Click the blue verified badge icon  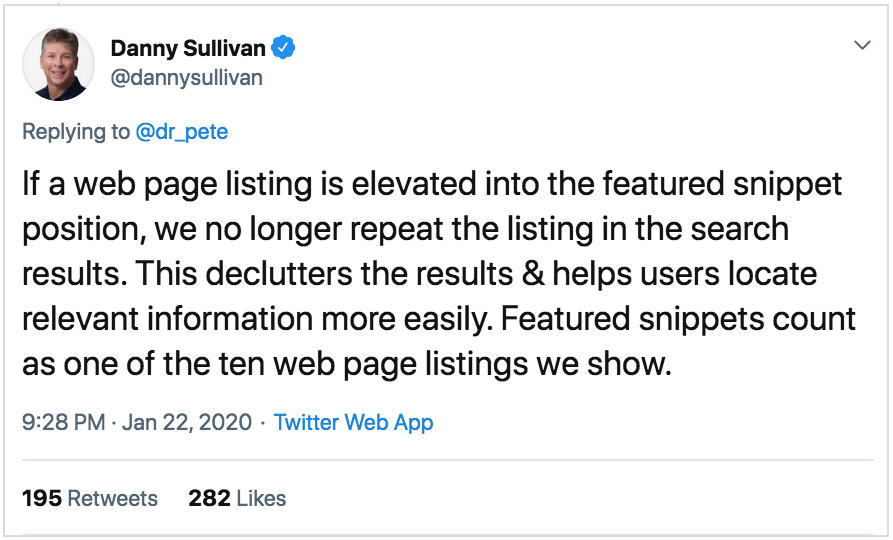pos(284,47)
